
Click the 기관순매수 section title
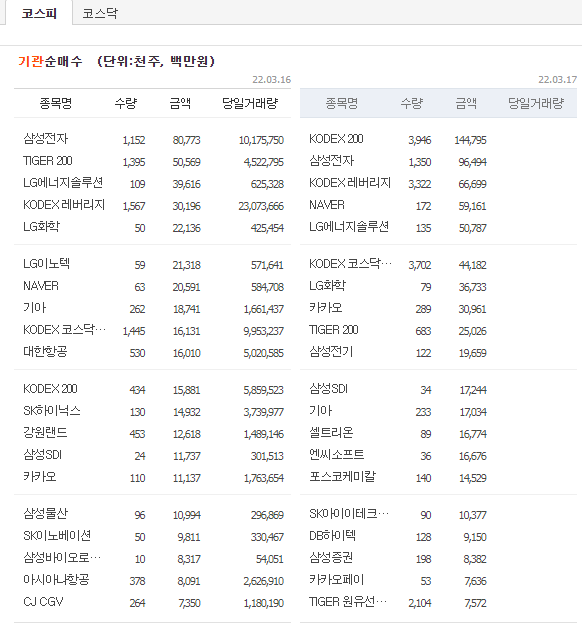point(50,62)
